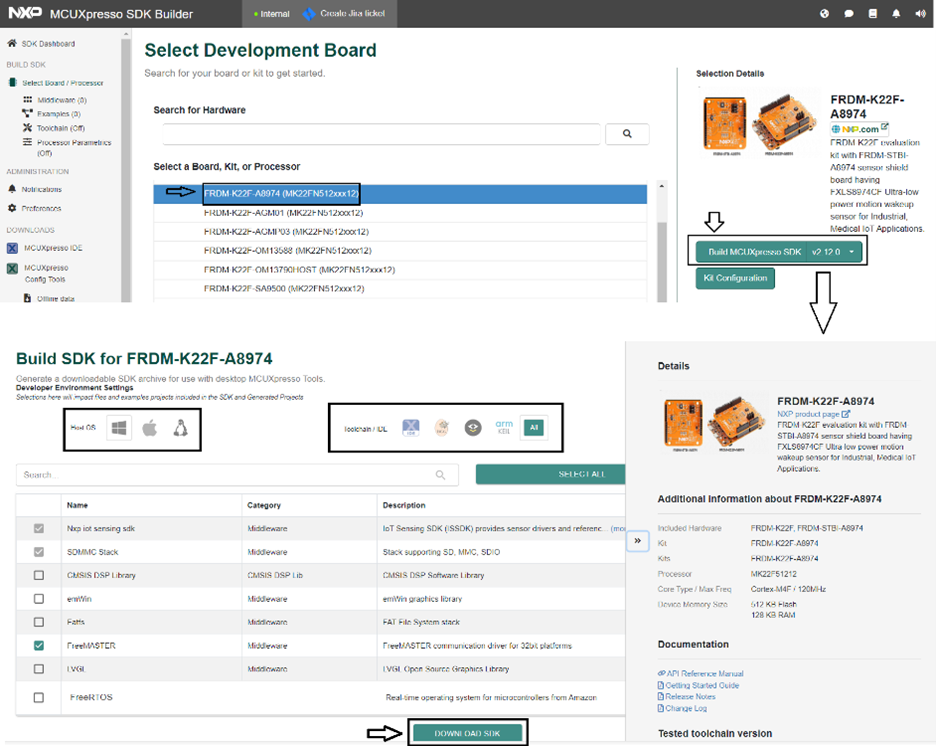Select the MCUXpresso IDE toolchain icon
This screenshot has height=746, width=936.
[410, 427]
